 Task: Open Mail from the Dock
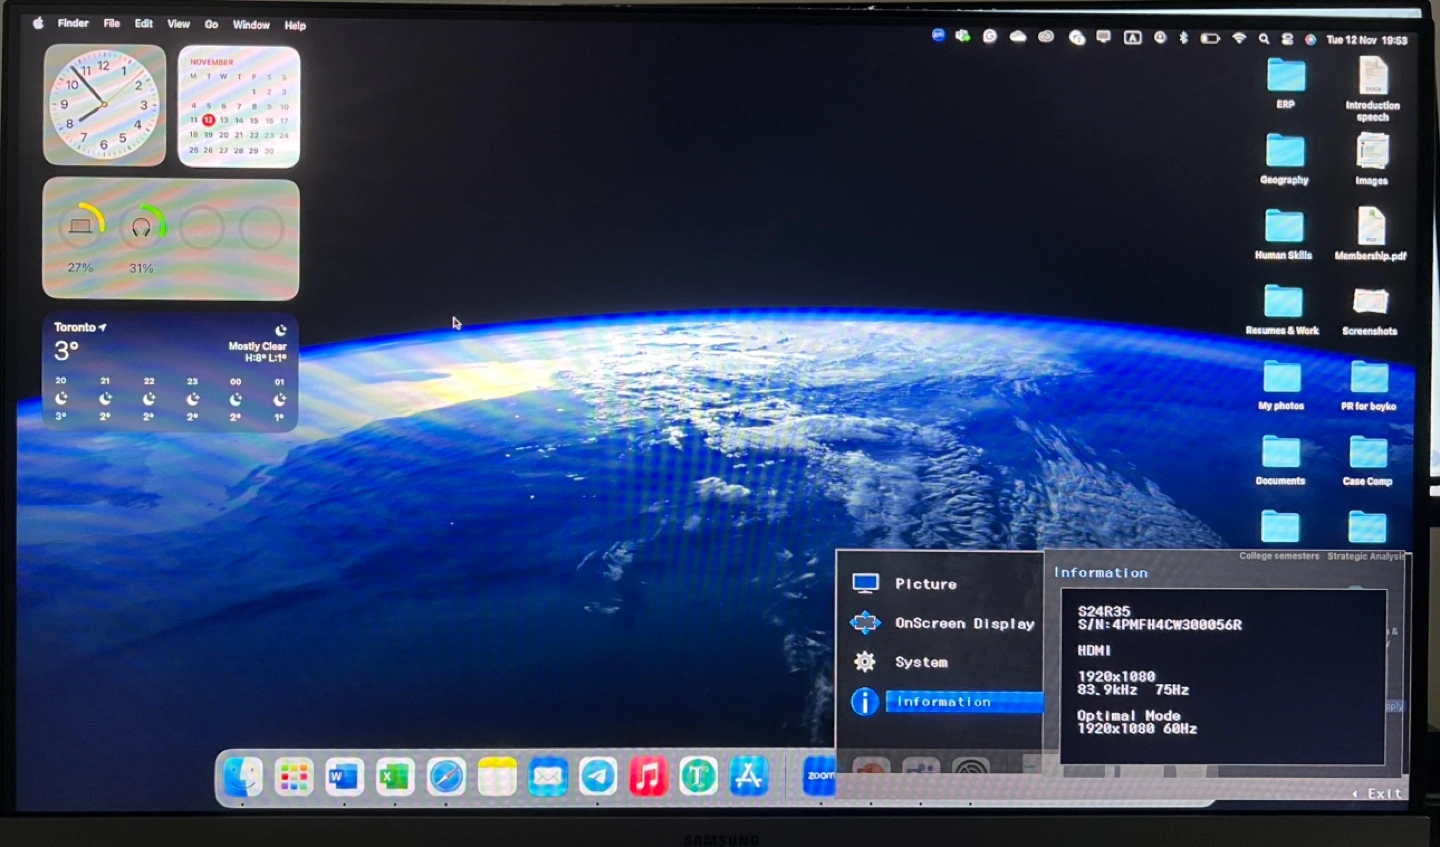547,777
